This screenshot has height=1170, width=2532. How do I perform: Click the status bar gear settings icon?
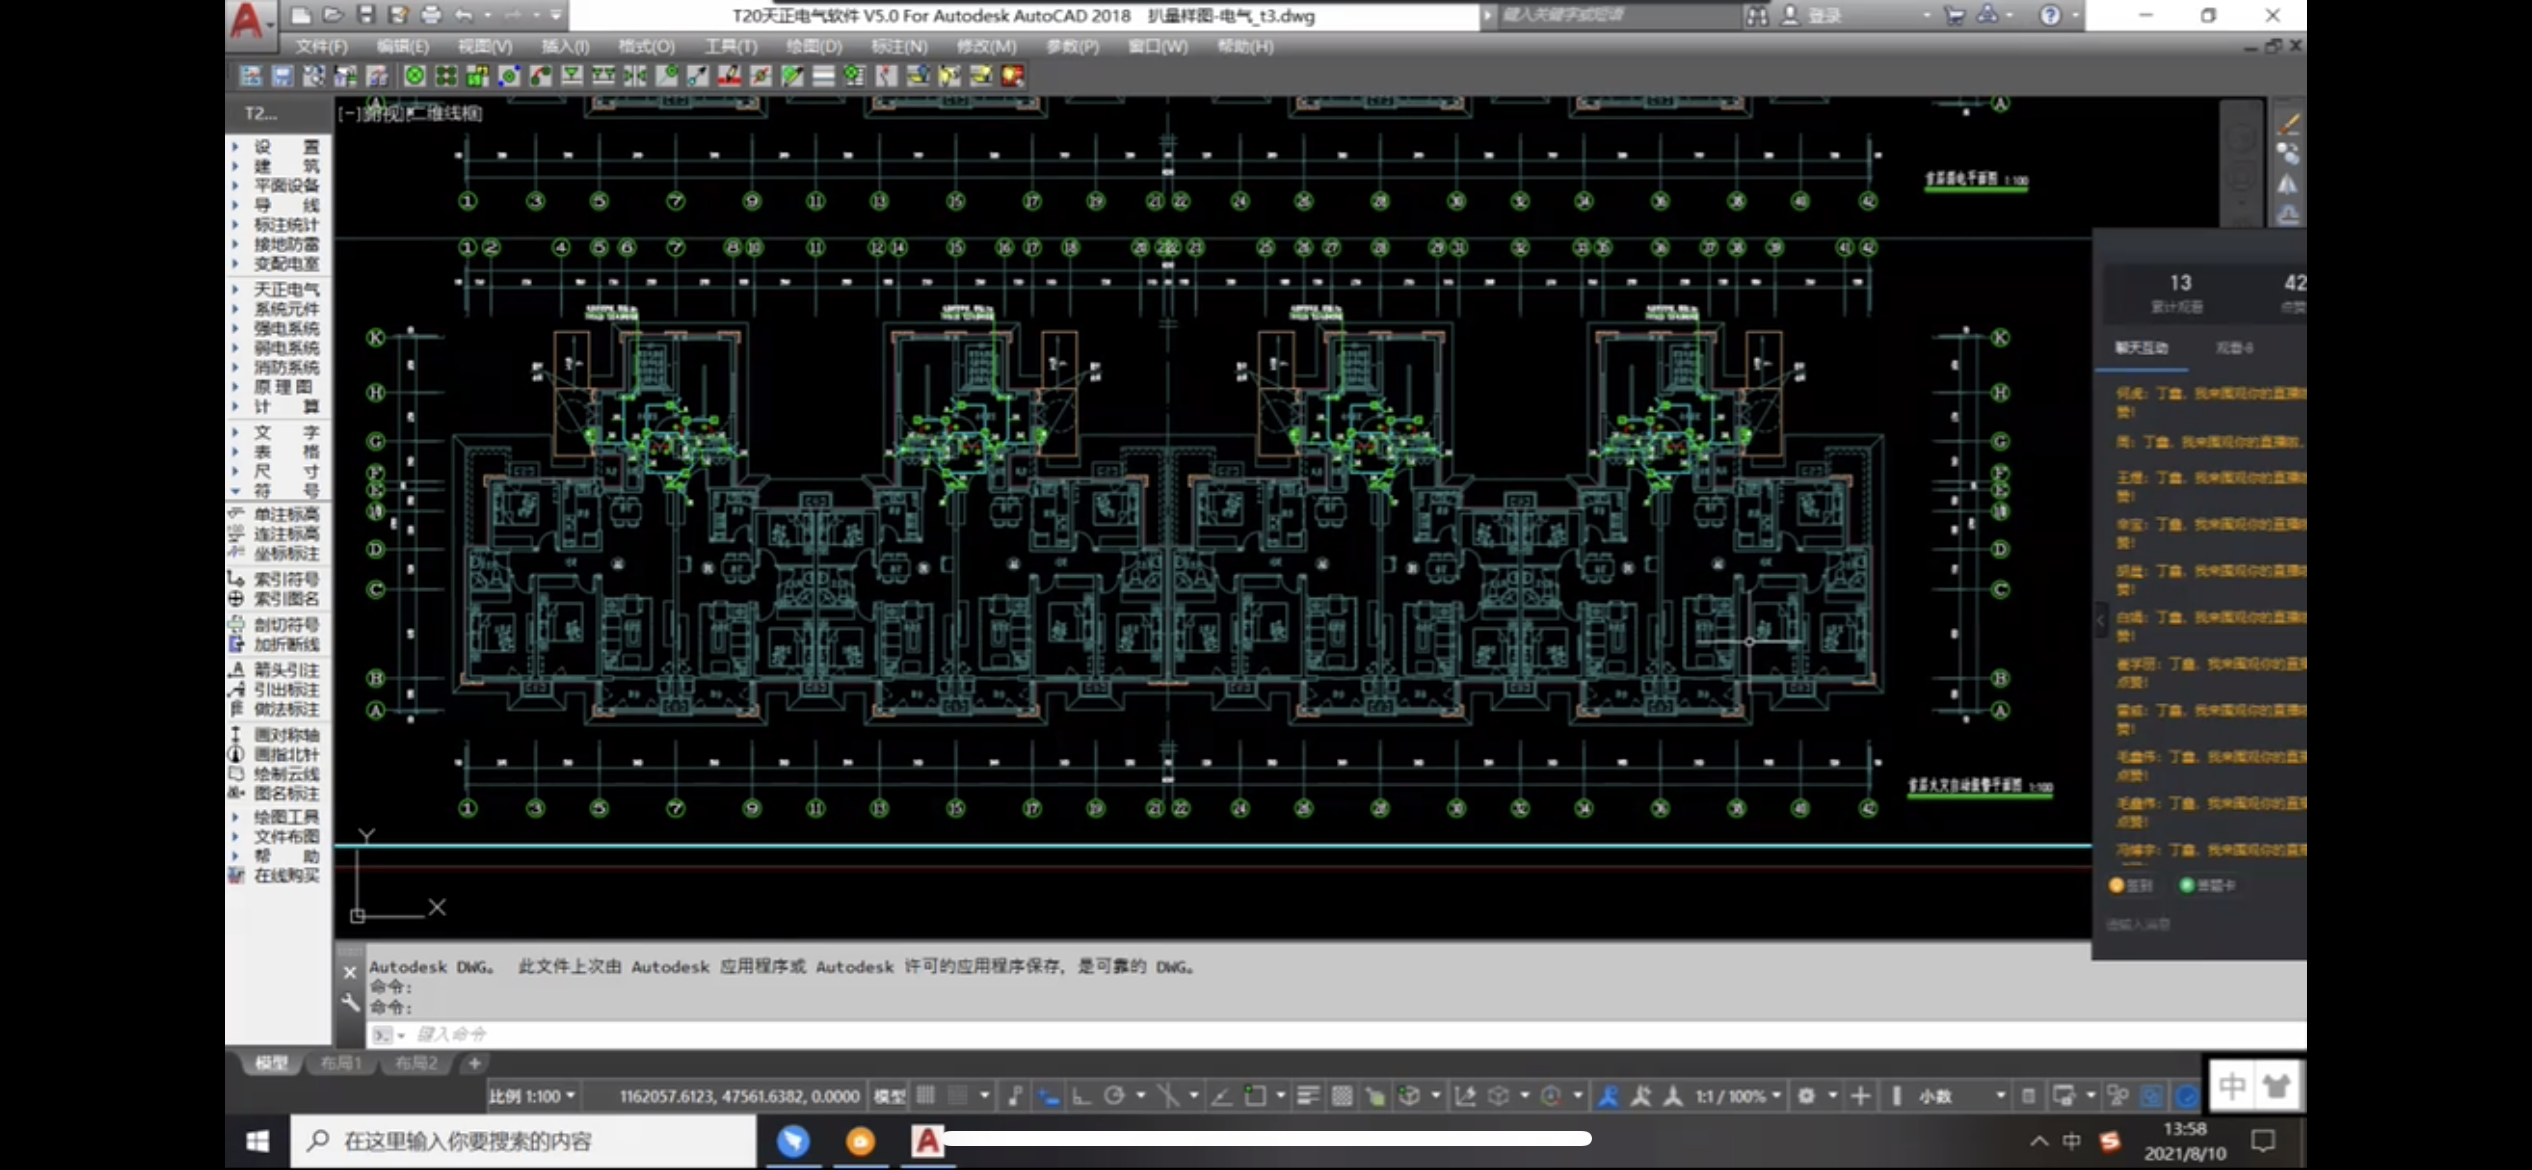pyautogui.click(x=1806, y=1096)
